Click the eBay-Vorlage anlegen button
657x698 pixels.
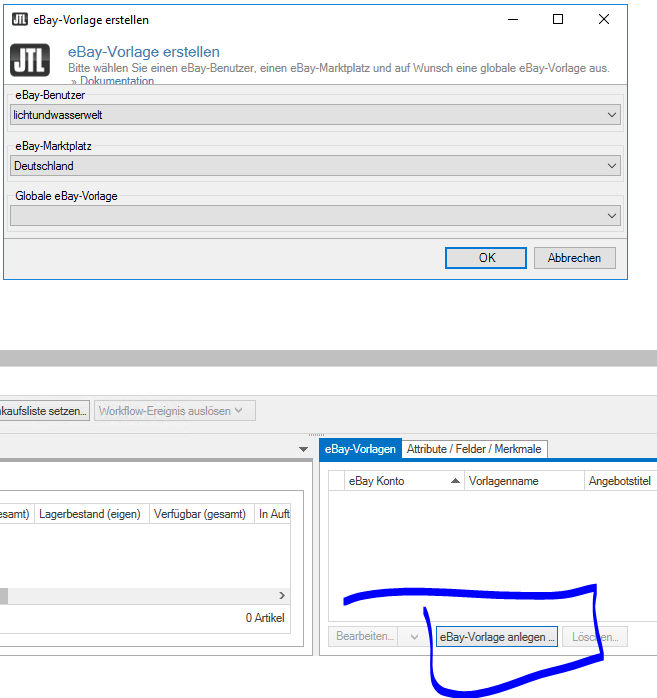pyautogui.click(x=497, y=637)
